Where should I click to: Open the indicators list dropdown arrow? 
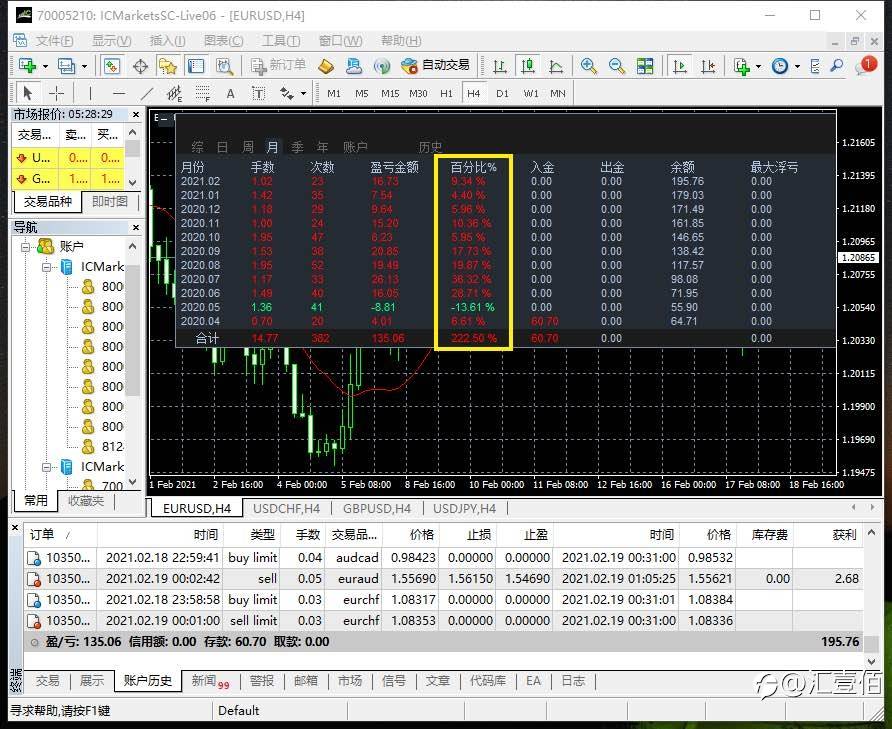tap(758, 66)
